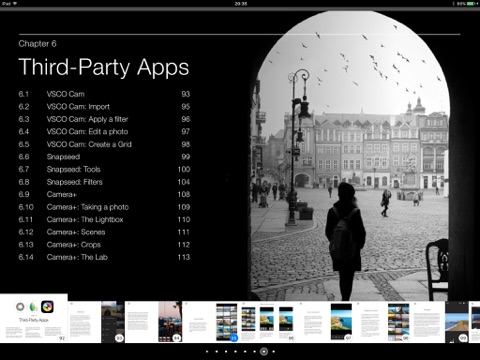Open VSCO Cam: Create a Grid section
The width and height of the screenshot is (480, 360).
(104, 144)
